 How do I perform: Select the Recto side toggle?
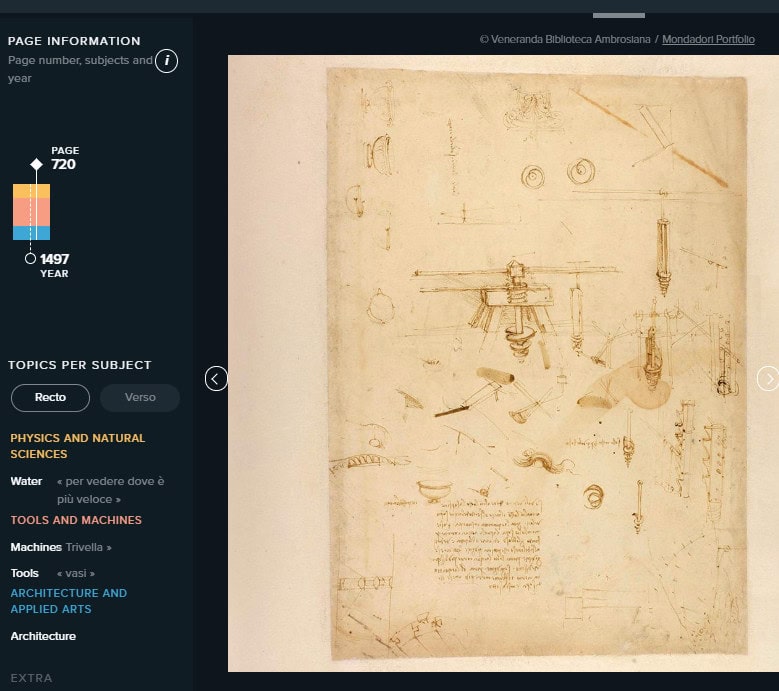pos(50,397)
